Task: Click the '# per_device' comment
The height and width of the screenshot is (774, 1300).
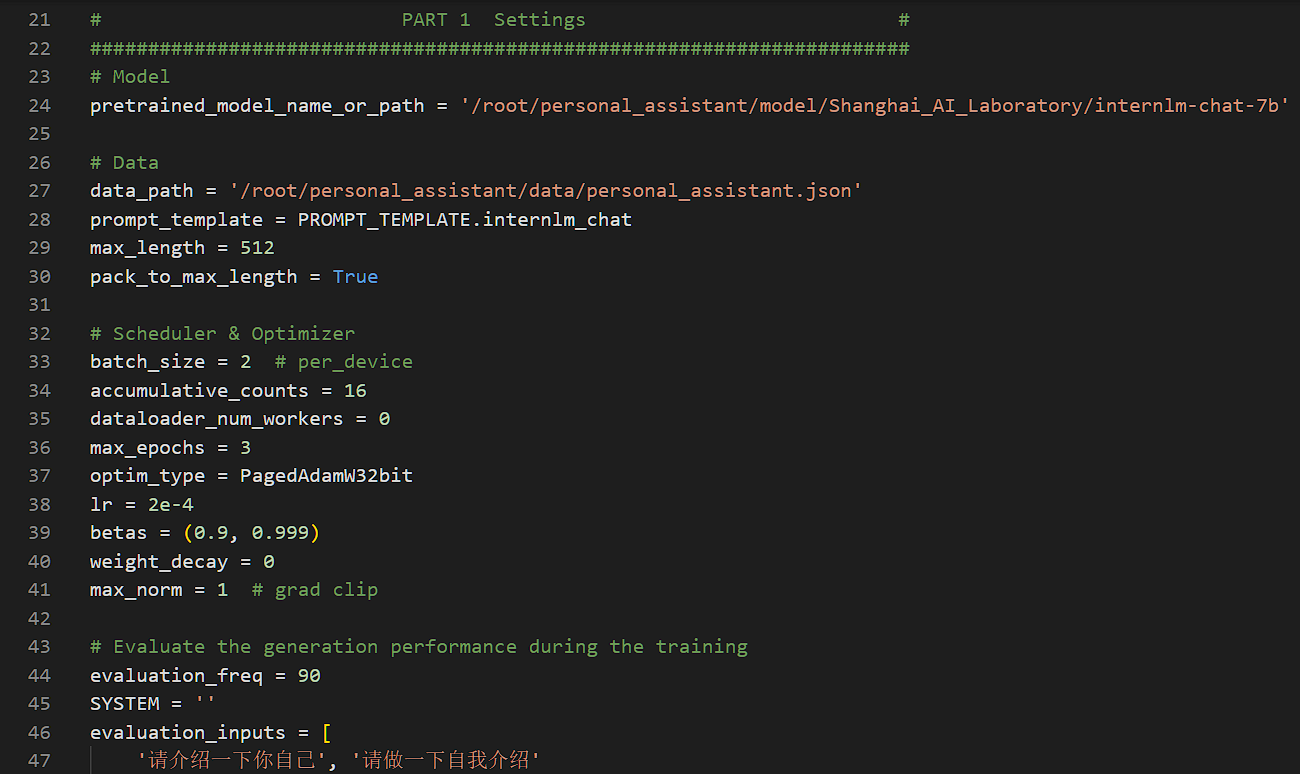Action: [x=343, y=362]
